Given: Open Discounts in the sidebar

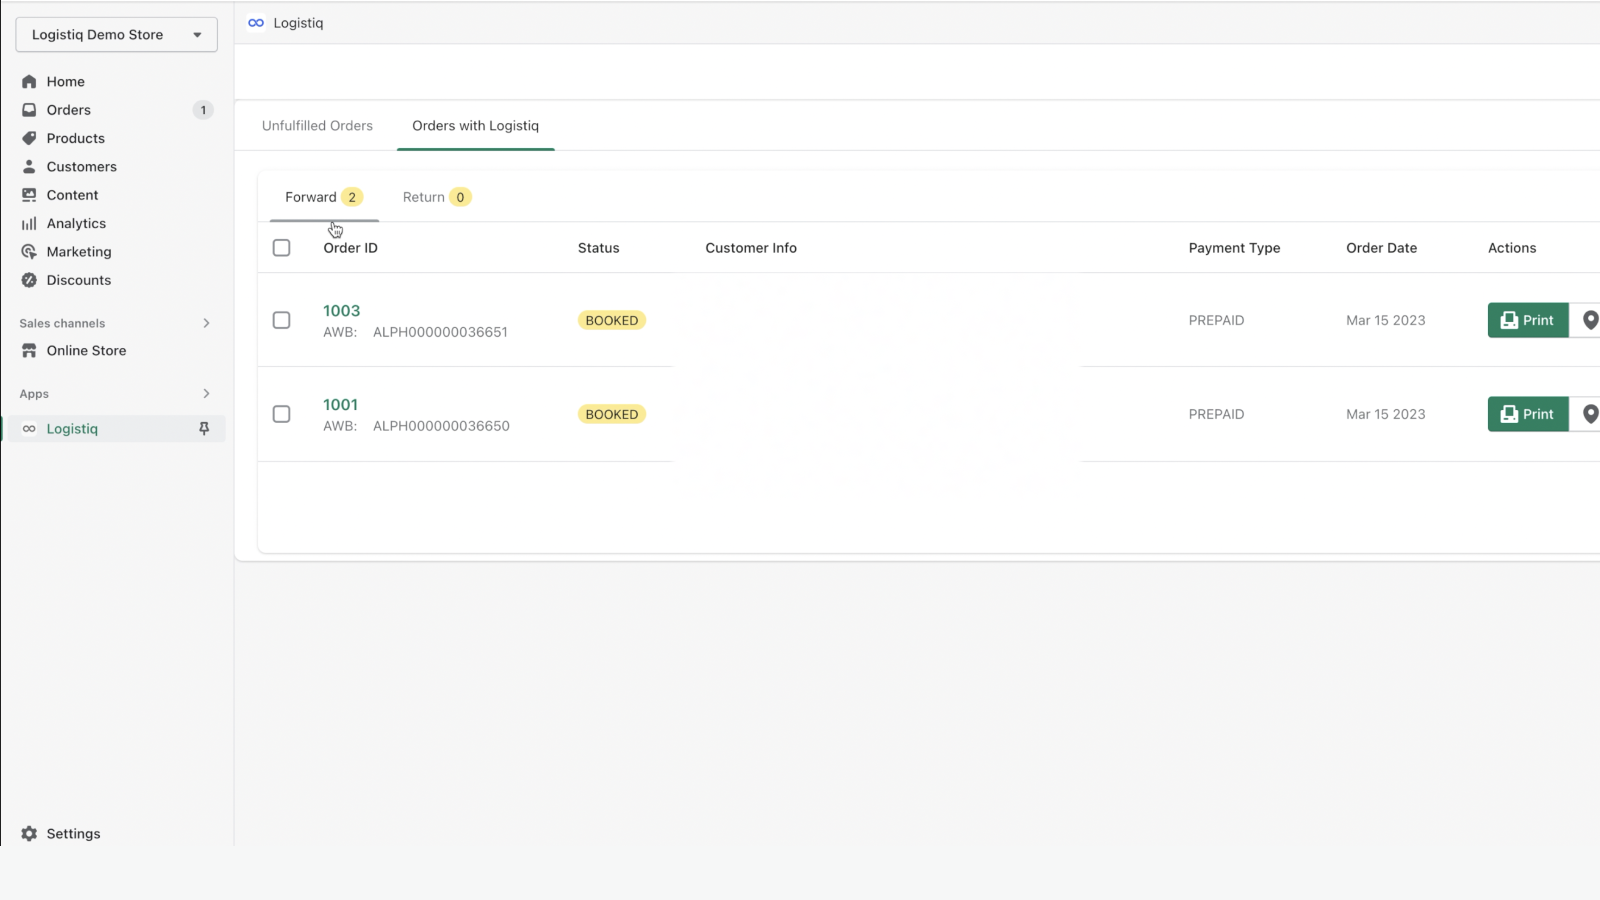Looking at the screenshot, I should click(79, 280).
